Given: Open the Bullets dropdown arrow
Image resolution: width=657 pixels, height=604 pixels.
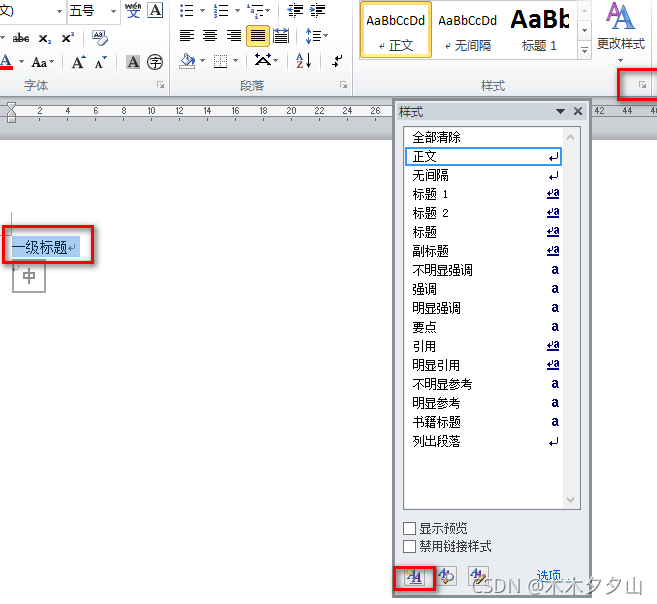Looking at the screenshot, I should tap(202, 10).
